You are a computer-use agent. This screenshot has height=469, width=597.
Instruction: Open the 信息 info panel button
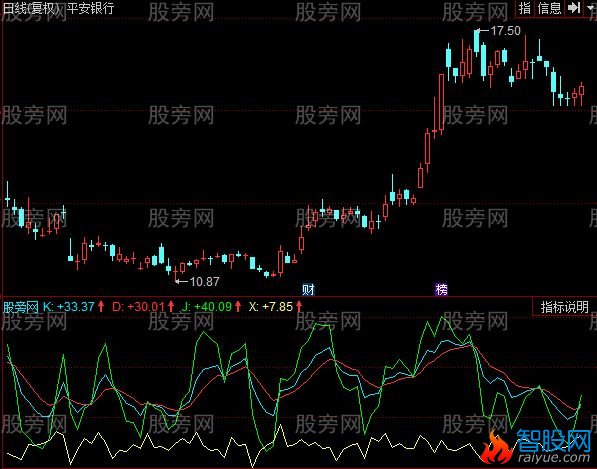(x=549, y=8)
